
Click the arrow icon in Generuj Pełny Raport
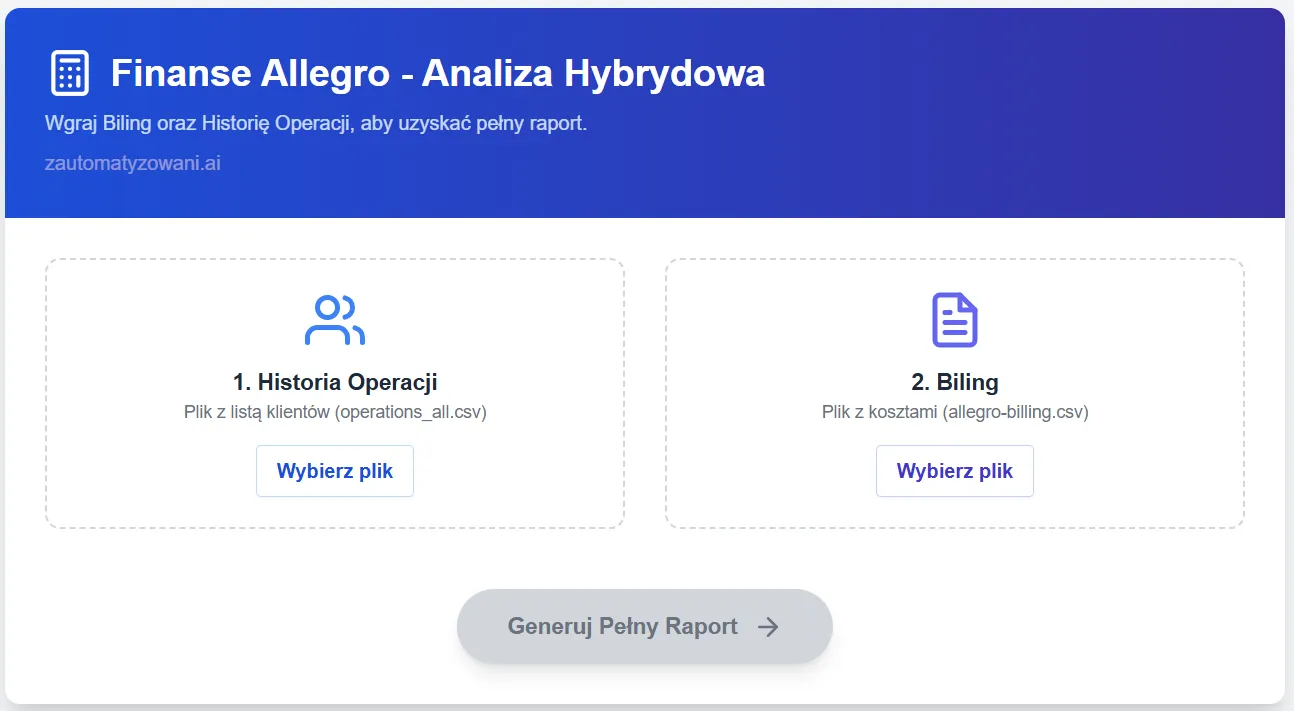(768, 627)
